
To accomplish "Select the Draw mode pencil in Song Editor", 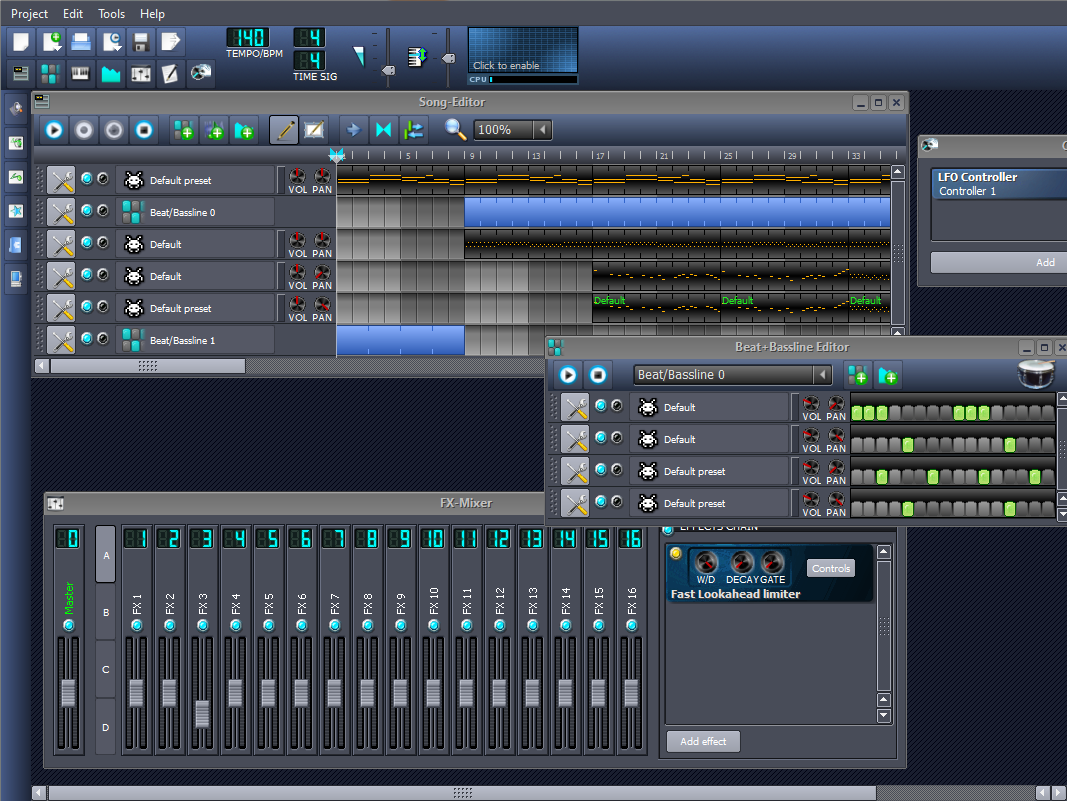I will (x=286, y=129).
